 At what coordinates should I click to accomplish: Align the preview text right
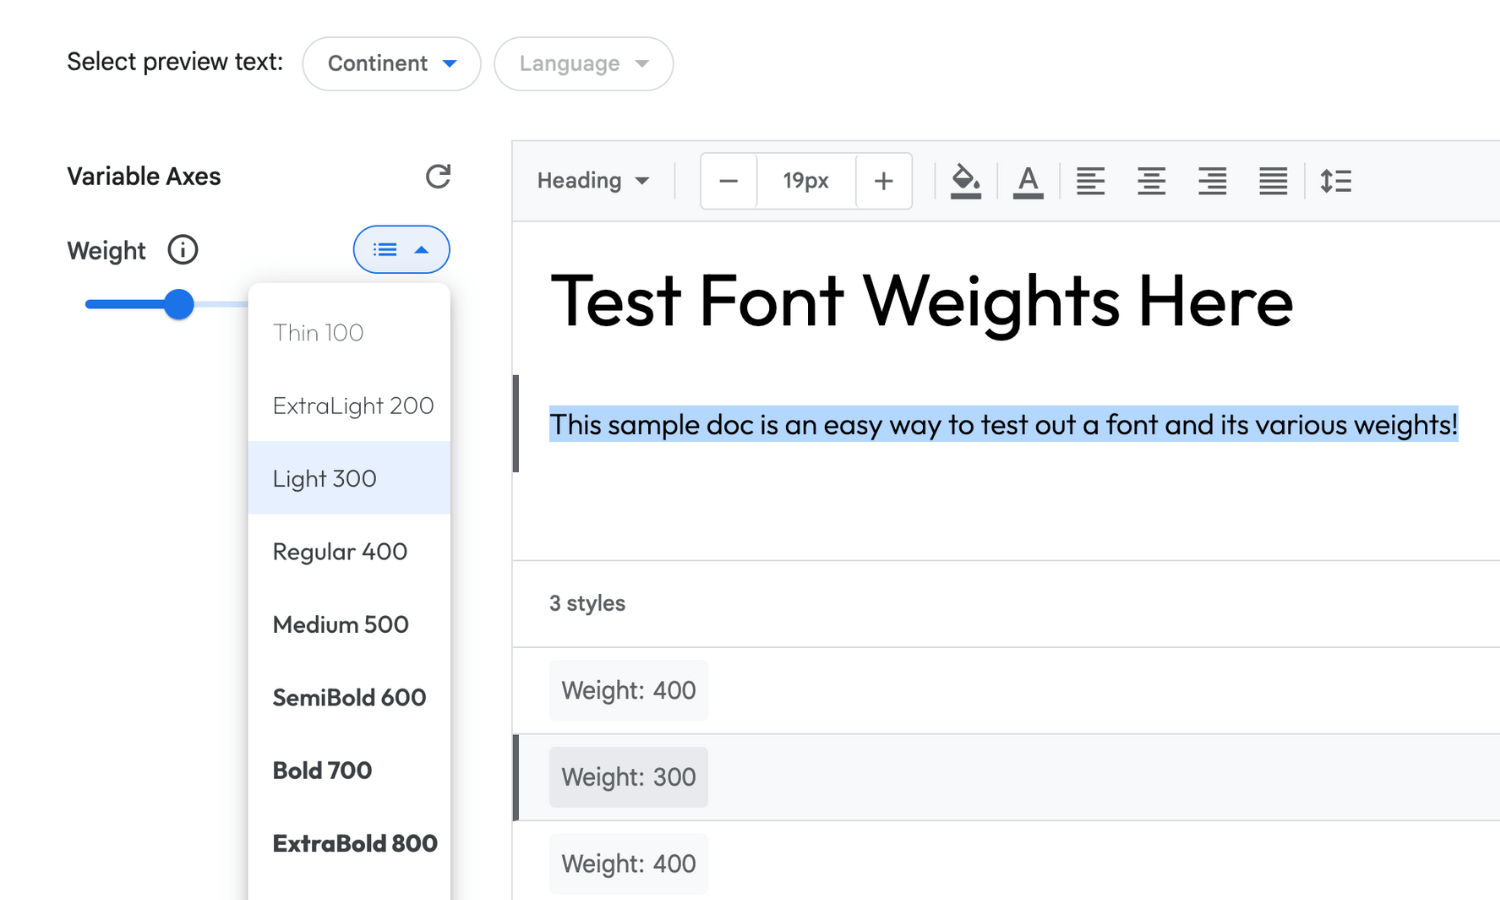1212,181
